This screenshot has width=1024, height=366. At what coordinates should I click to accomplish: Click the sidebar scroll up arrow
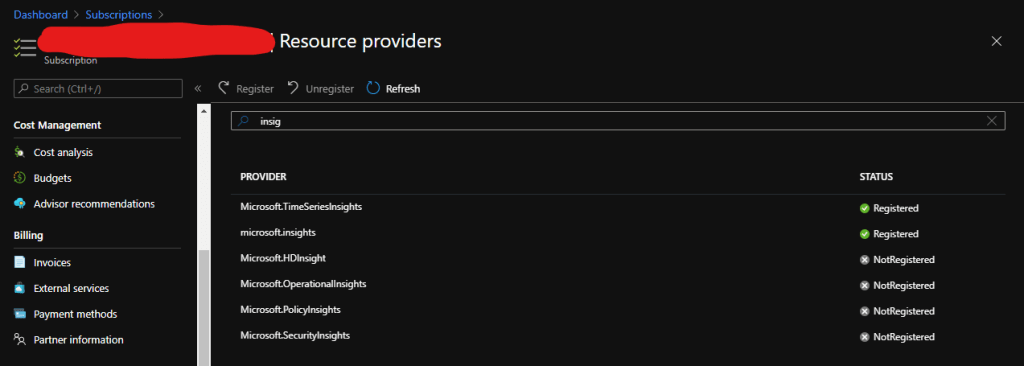(204, 111)
